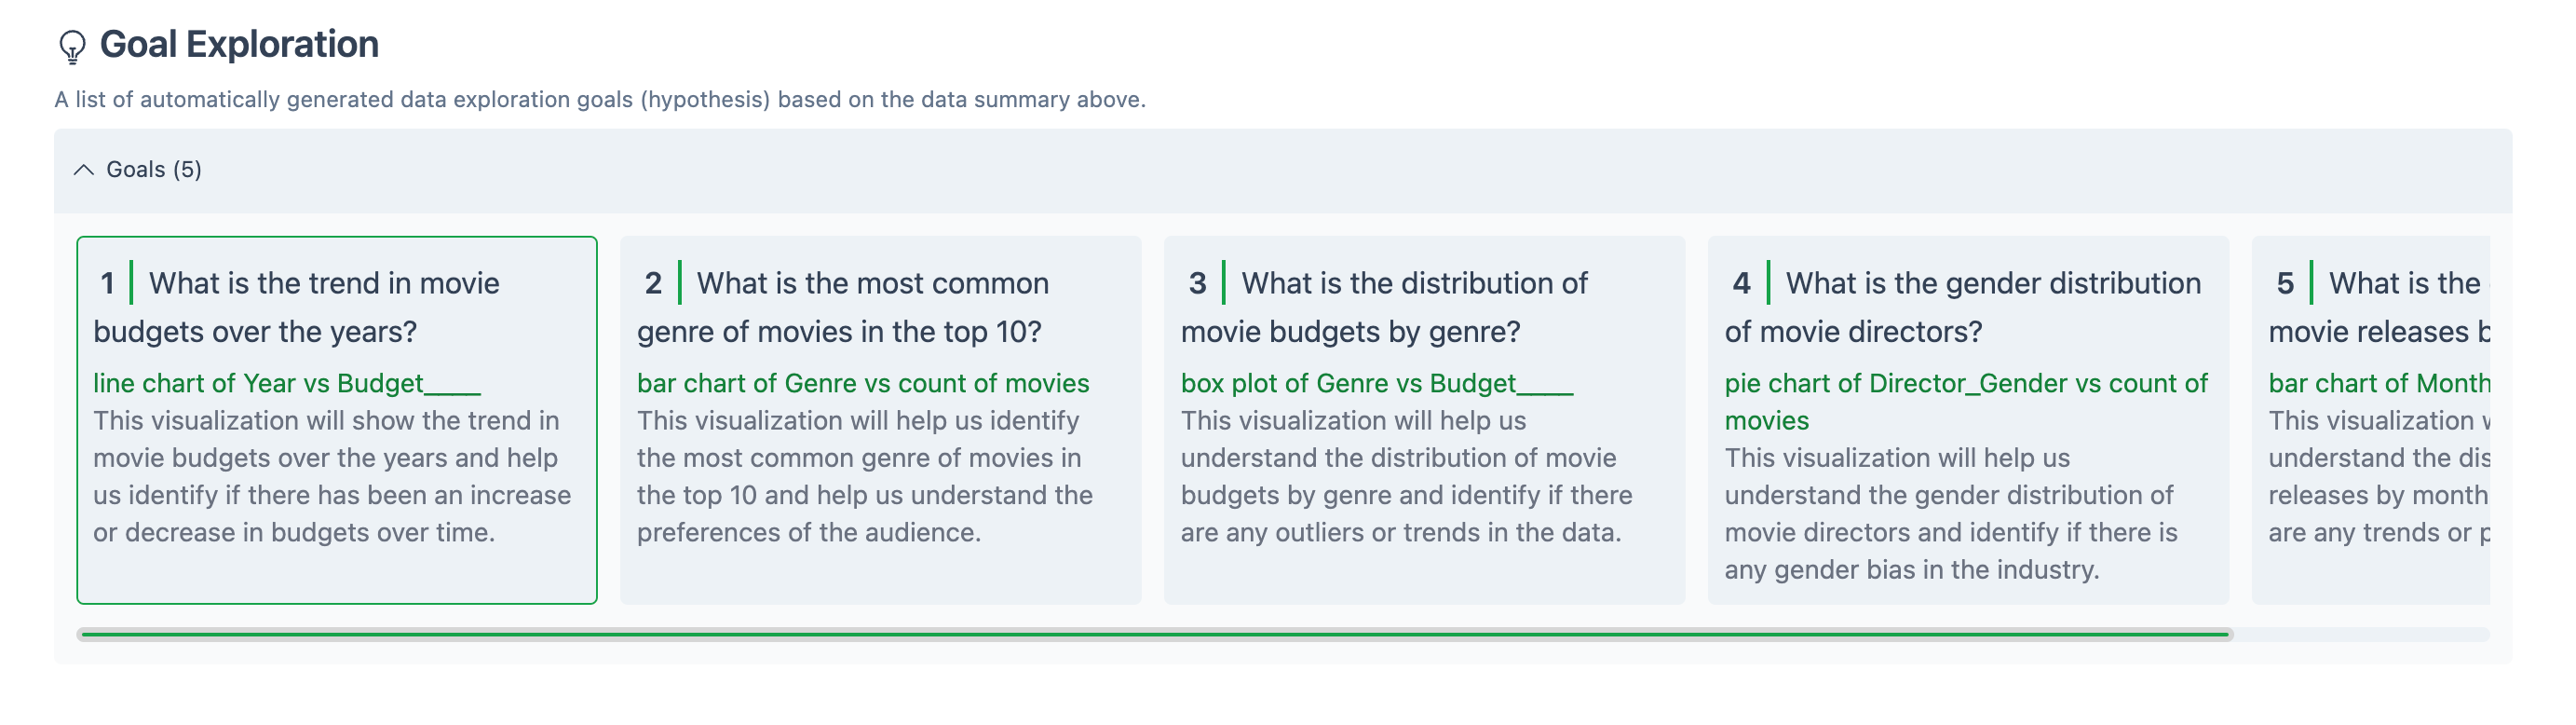Click the Goal Exploration heading
The height and width of the screenshot is (725, 2576).
[x=239, y=45]
